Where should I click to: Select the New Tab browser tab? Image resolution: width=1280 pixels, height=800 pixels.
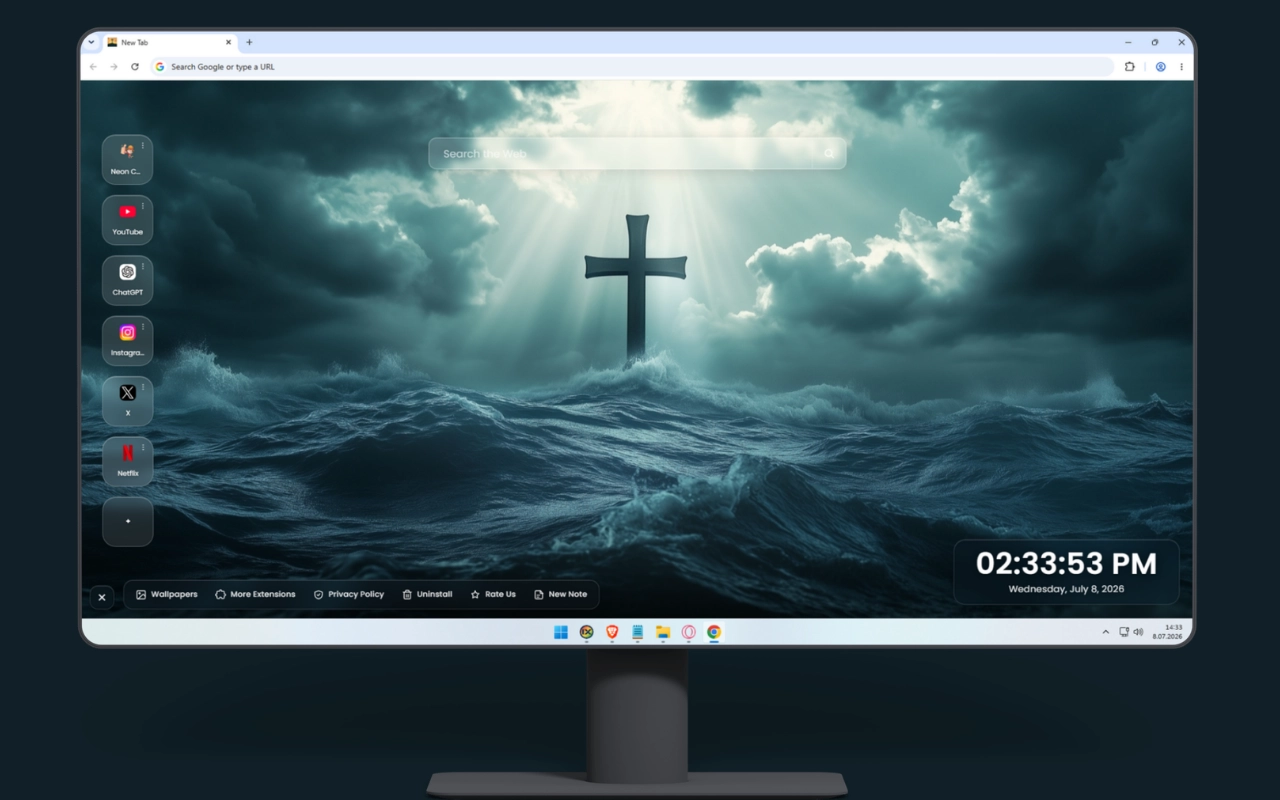(168, 42)
